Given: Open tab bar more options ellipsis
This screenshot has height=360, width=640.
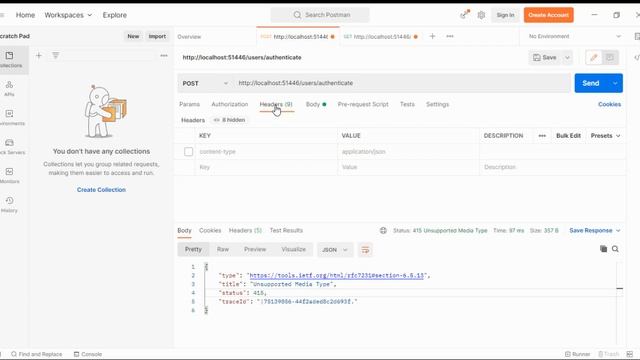Looking at the screenshot, I should pos(450,36).
